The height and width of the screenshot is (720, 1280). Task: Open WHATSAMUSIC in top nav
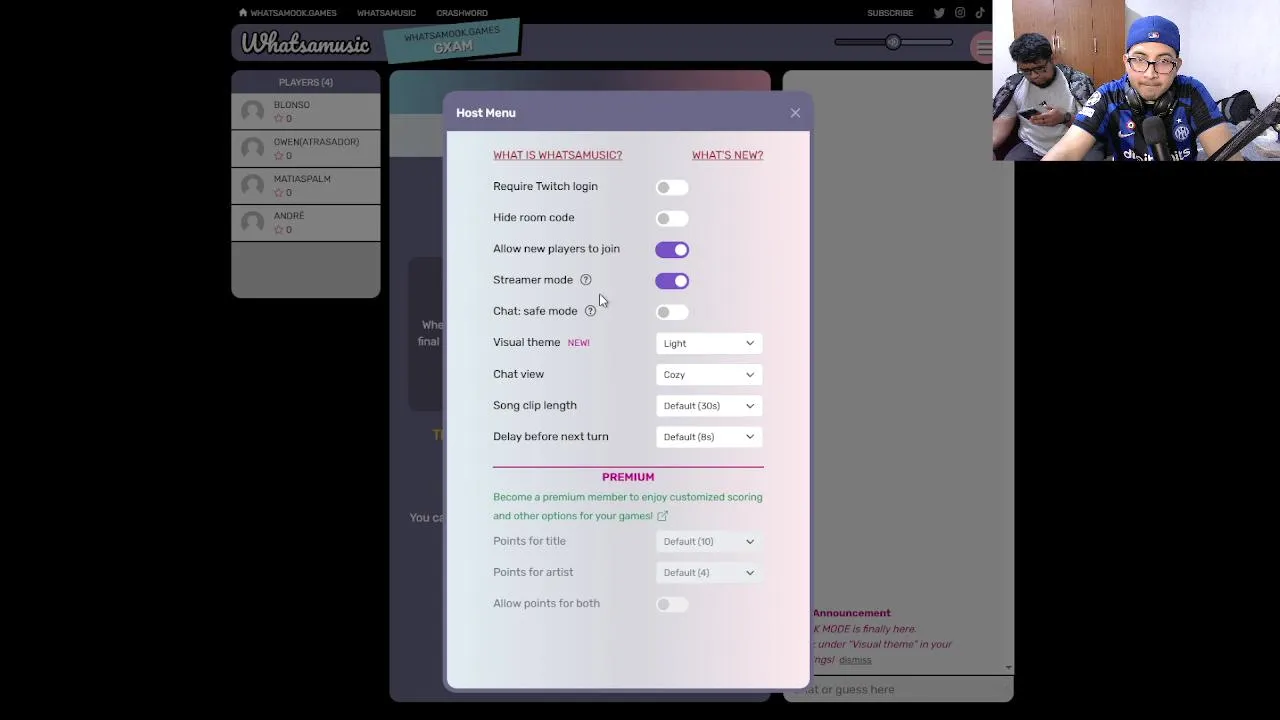click(x=386, y=13)
